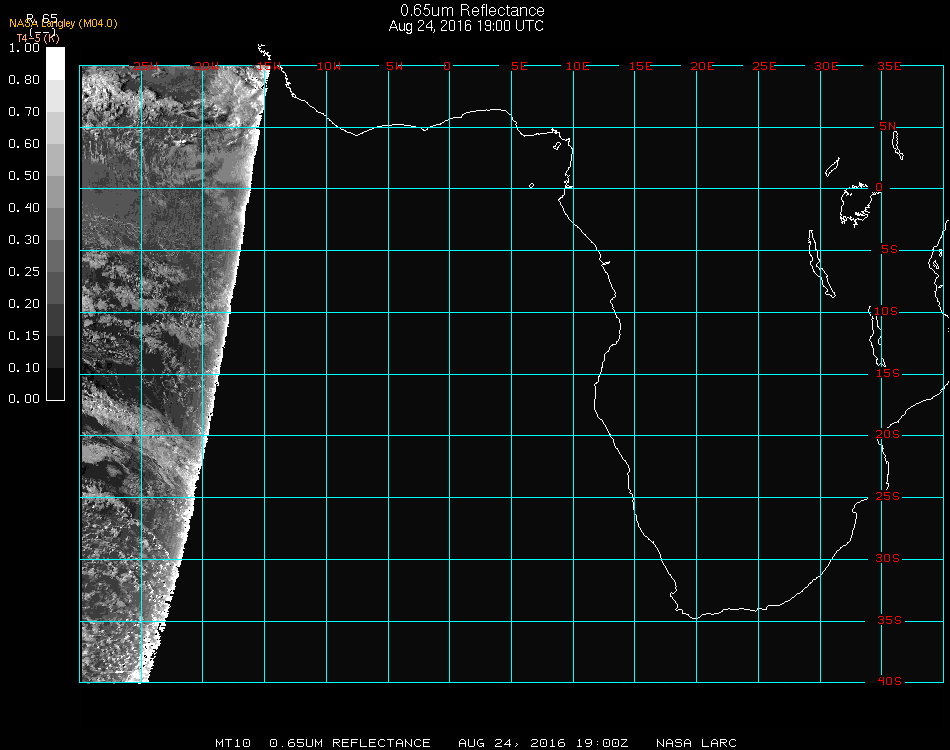Click the 15S latitude label
The height and width of the screenshot is (750, 950).
[889, 373]
